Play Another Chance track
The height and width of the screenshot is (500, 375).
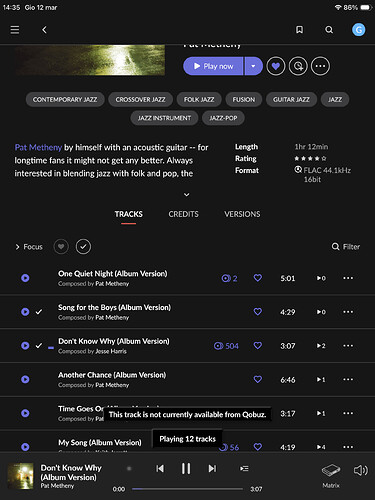(x=25, y=379)
